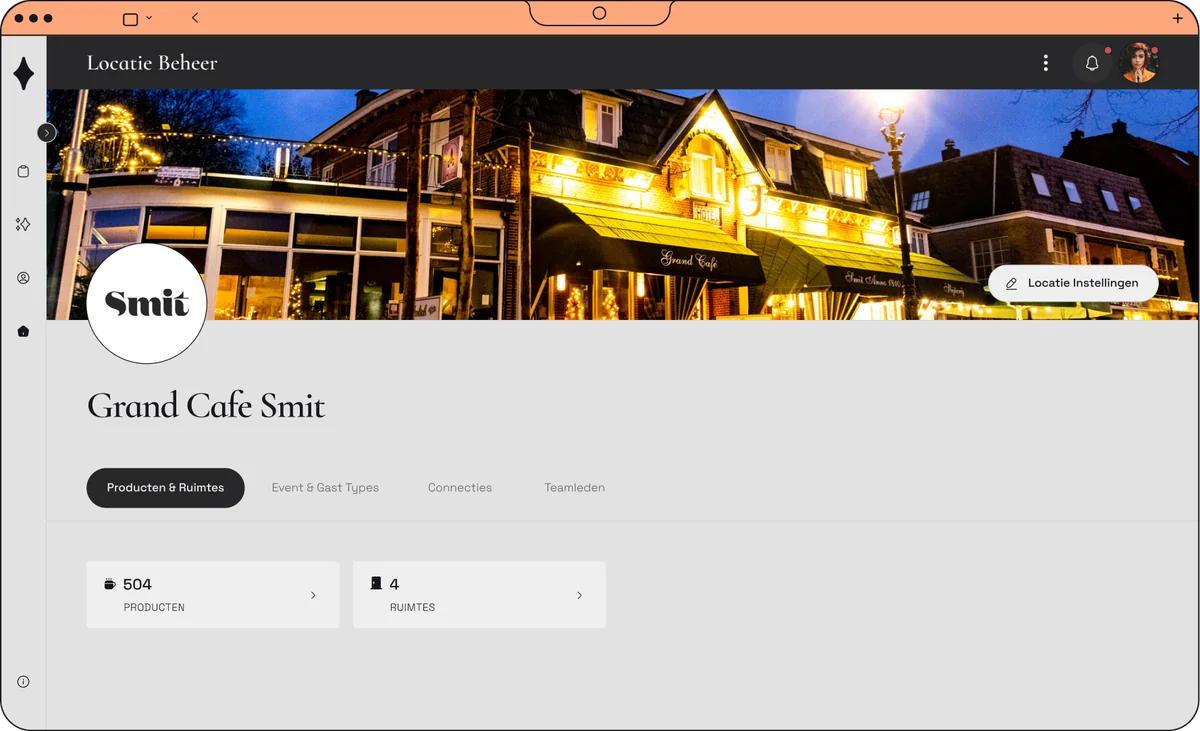Select the house location icon in sidebar
1200x731 pixels.
point(23,331)
